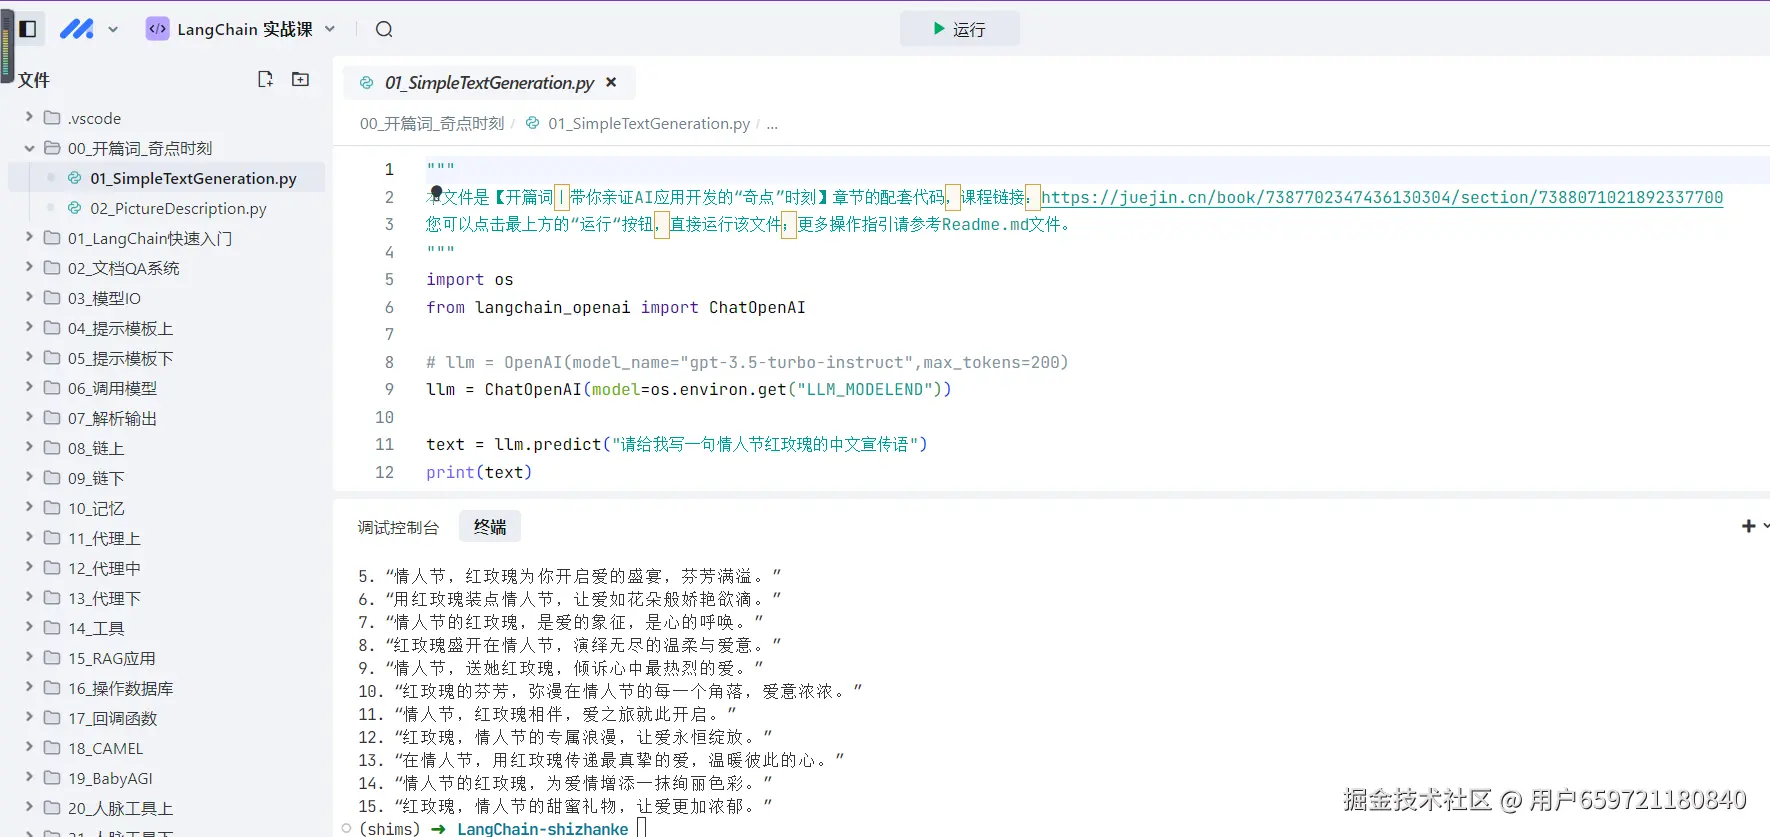Toggle the sidebar panel icon

28,29
